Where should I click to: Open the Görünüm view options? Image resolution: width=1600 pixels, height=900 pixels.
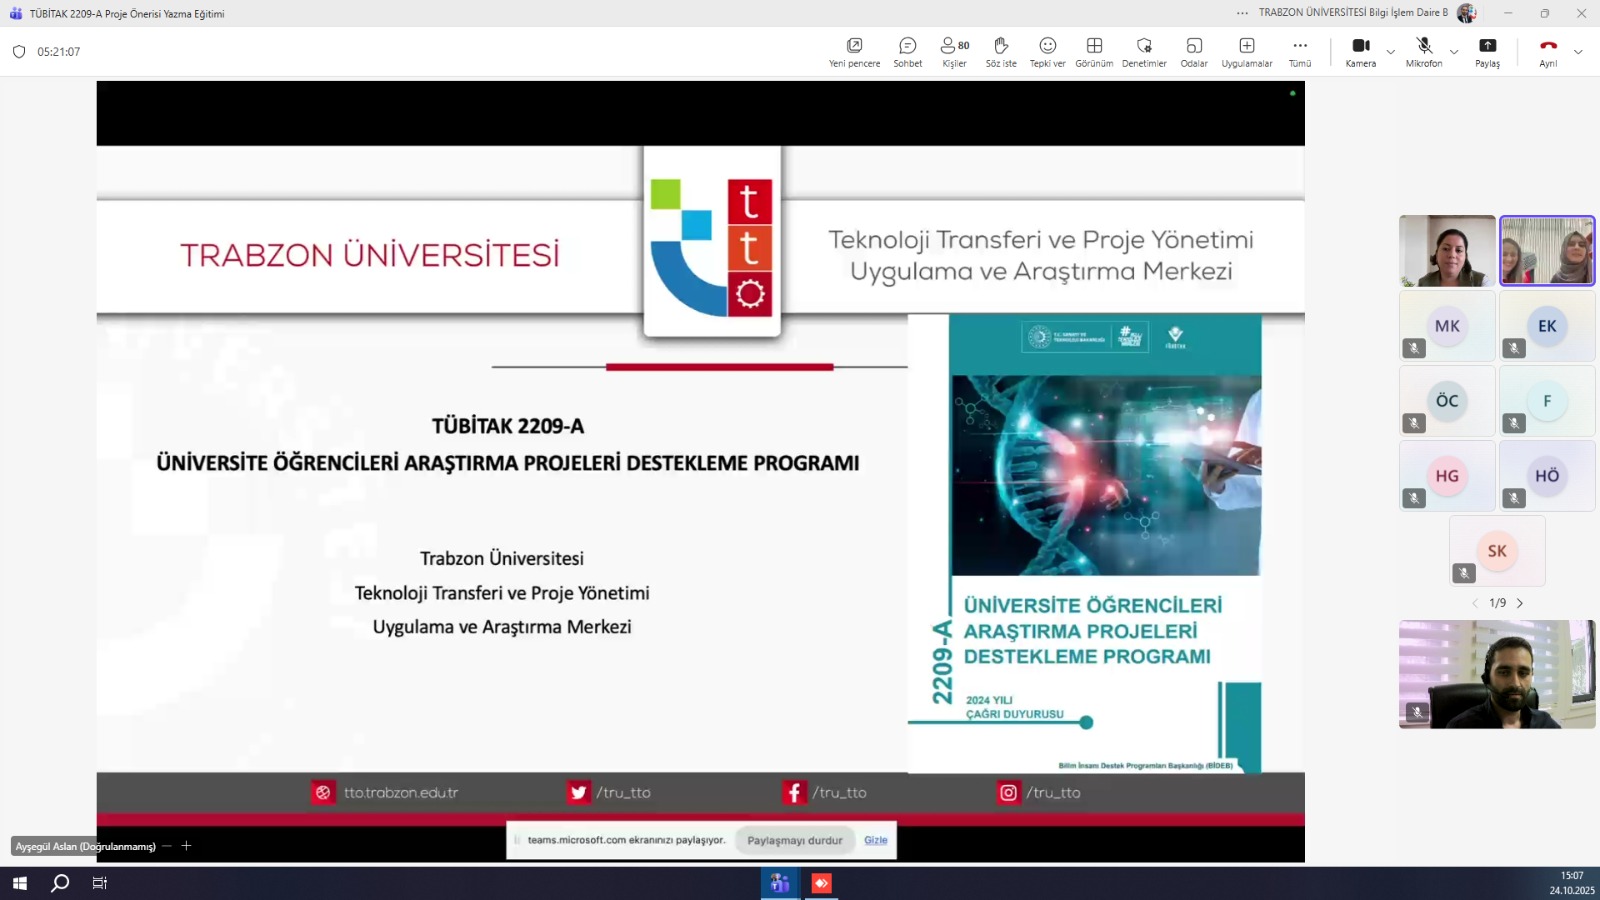[1094, 52]
